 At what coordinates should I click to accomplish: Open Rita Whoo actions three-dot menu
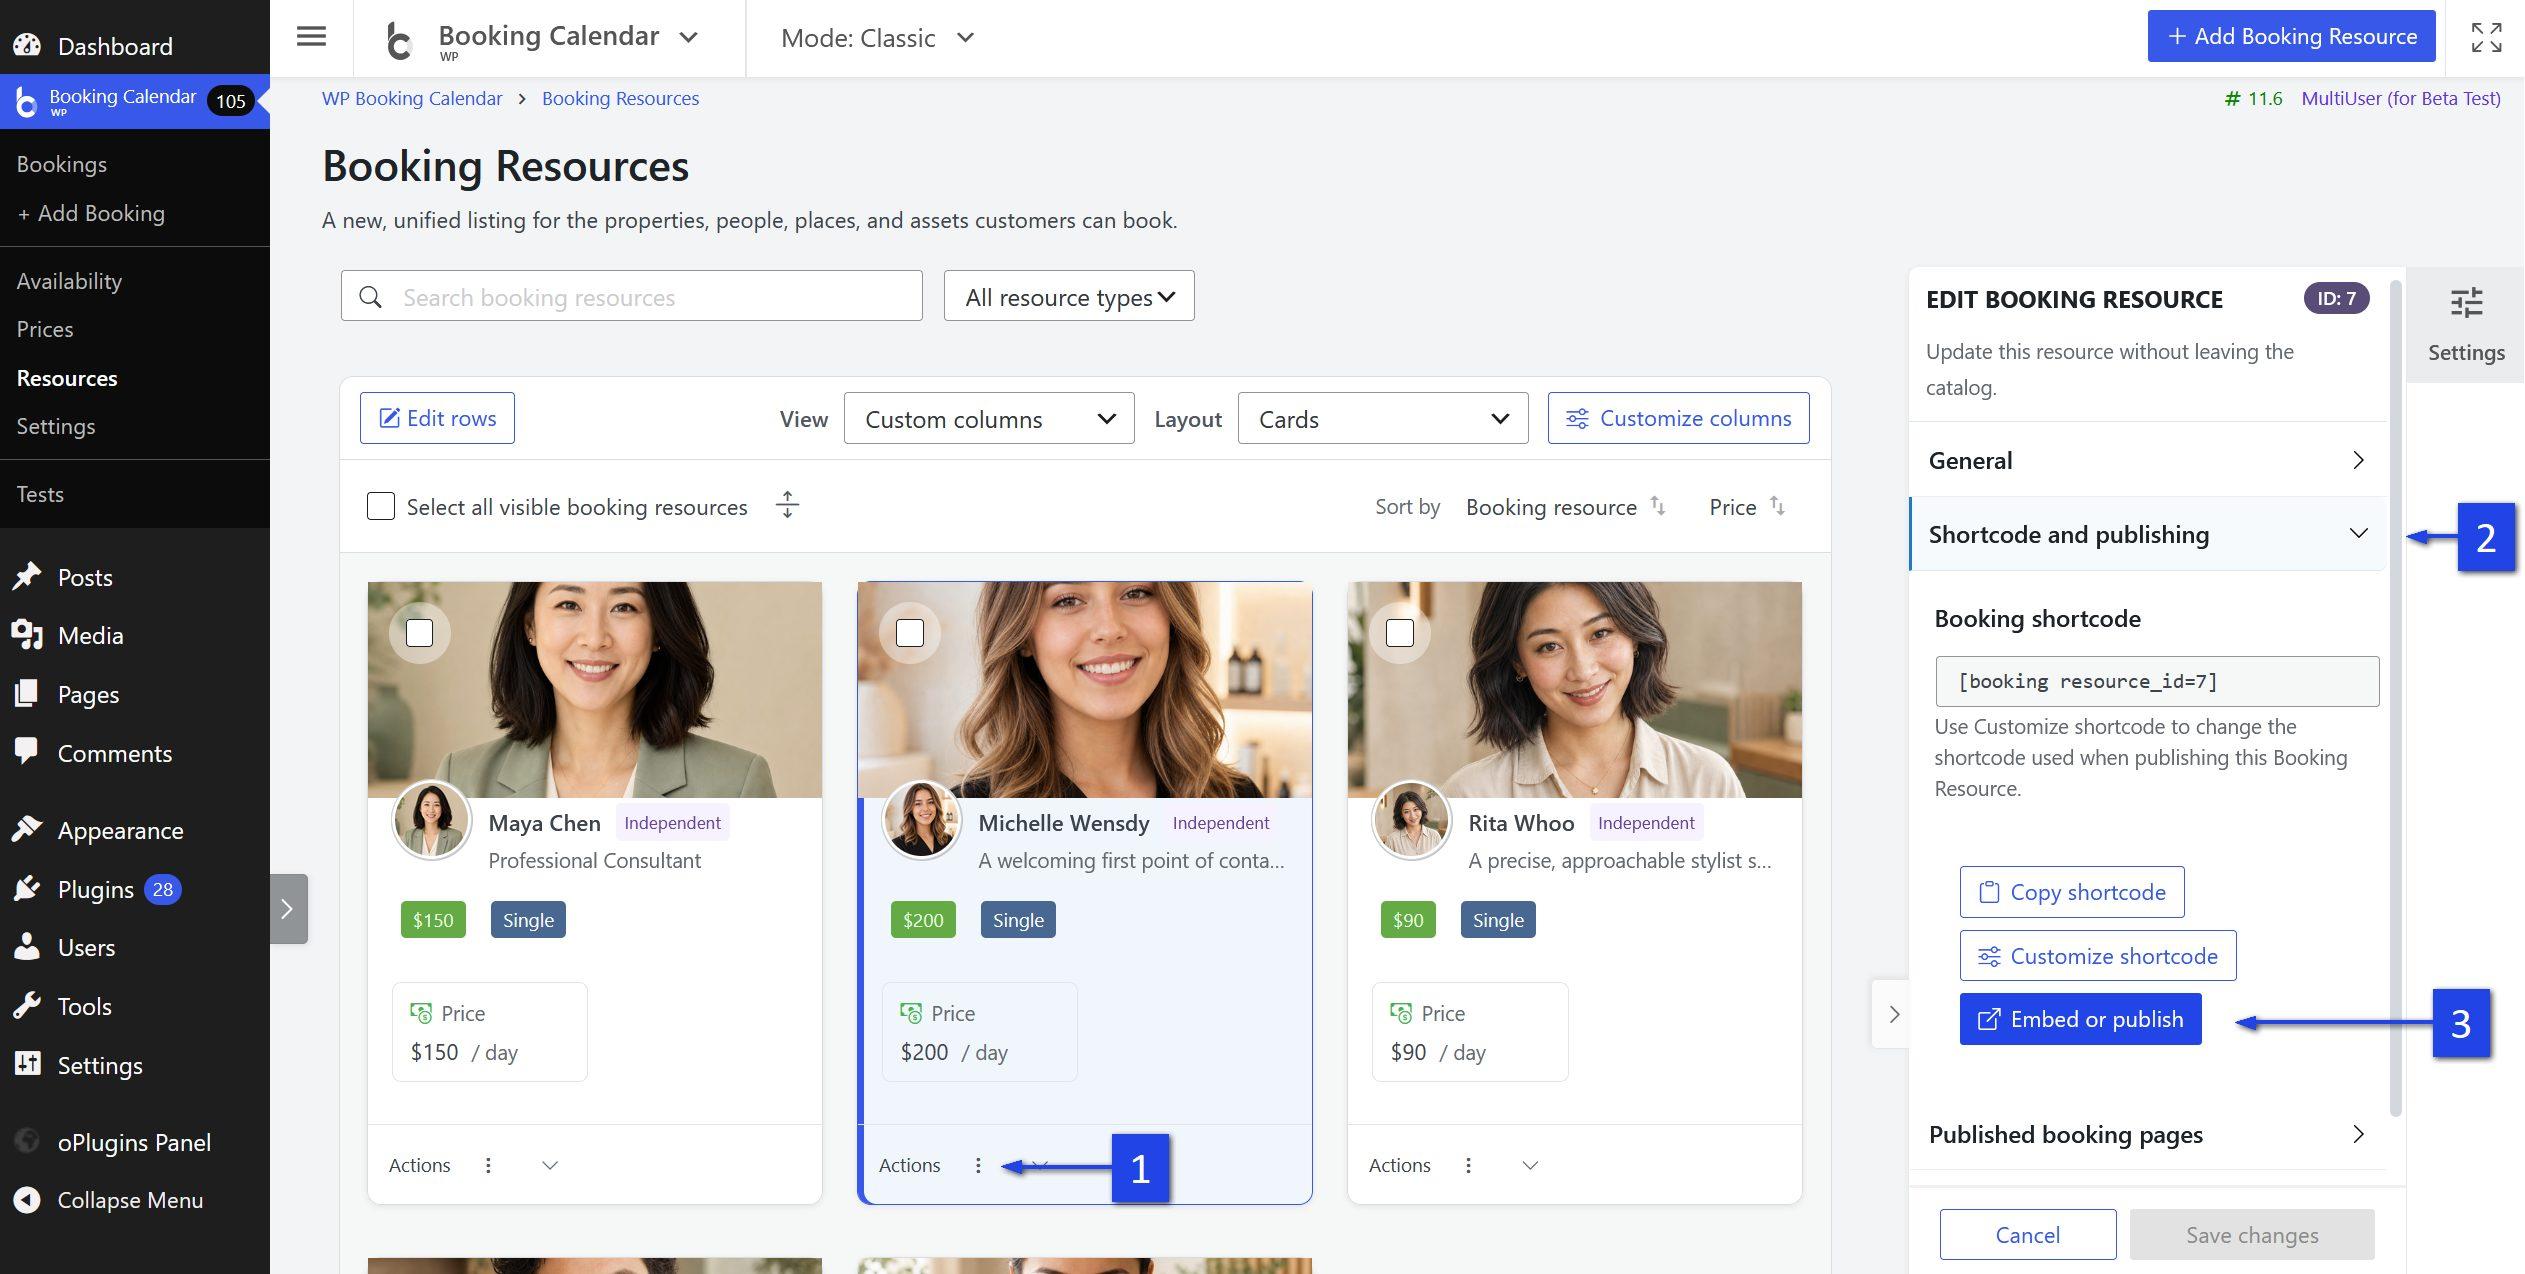(x=1468, y=1165)
